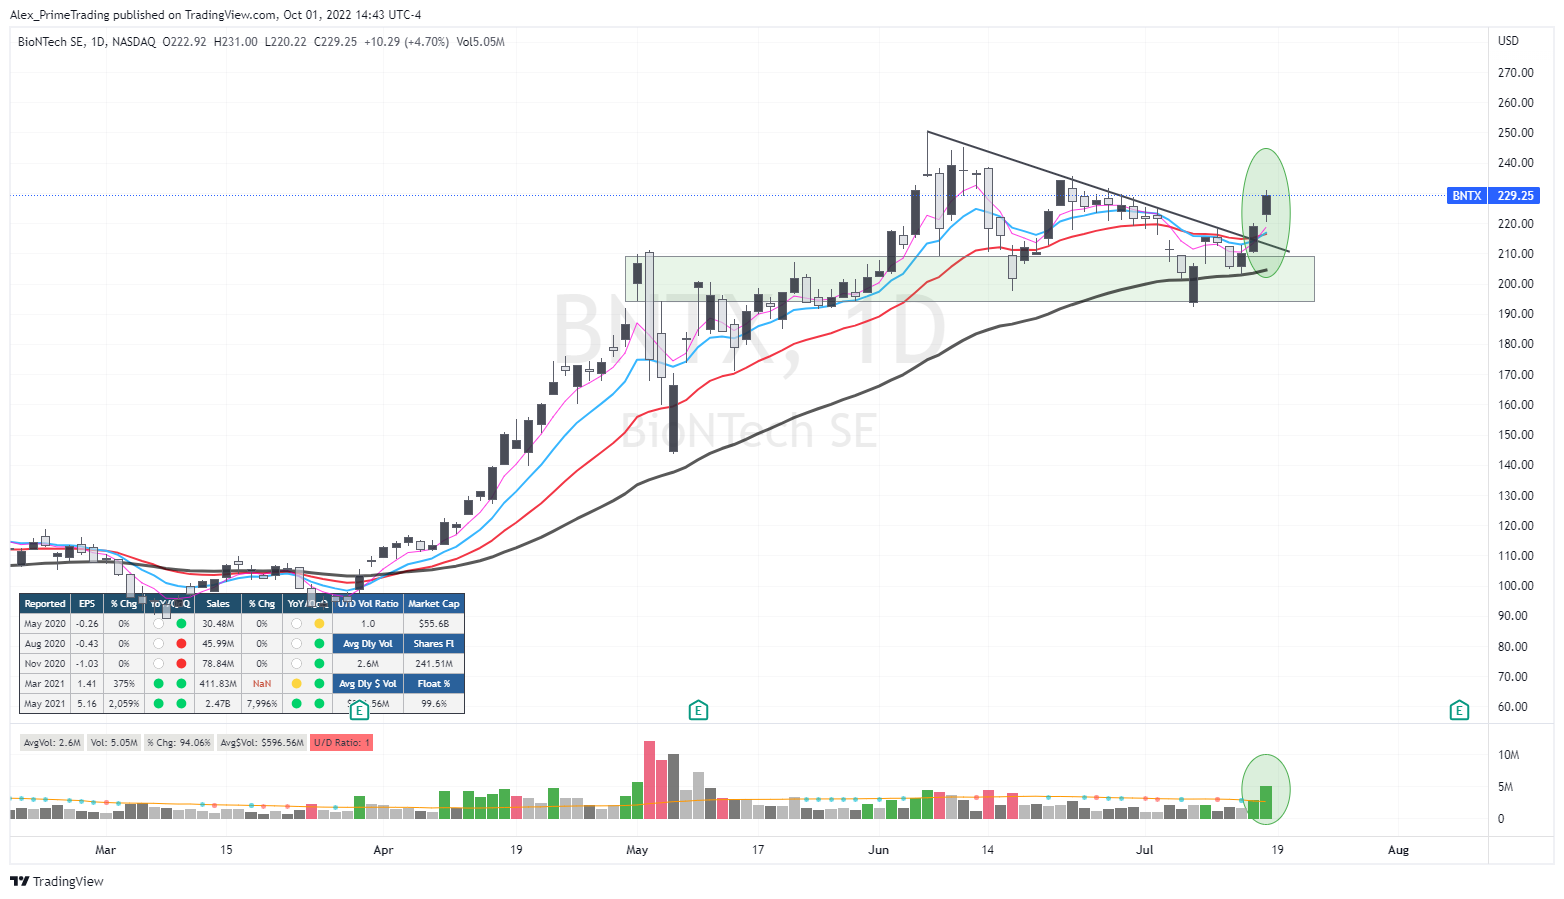
Task: Select the Mar 2021 reported date cell
Action: click(x=45, y=683)
